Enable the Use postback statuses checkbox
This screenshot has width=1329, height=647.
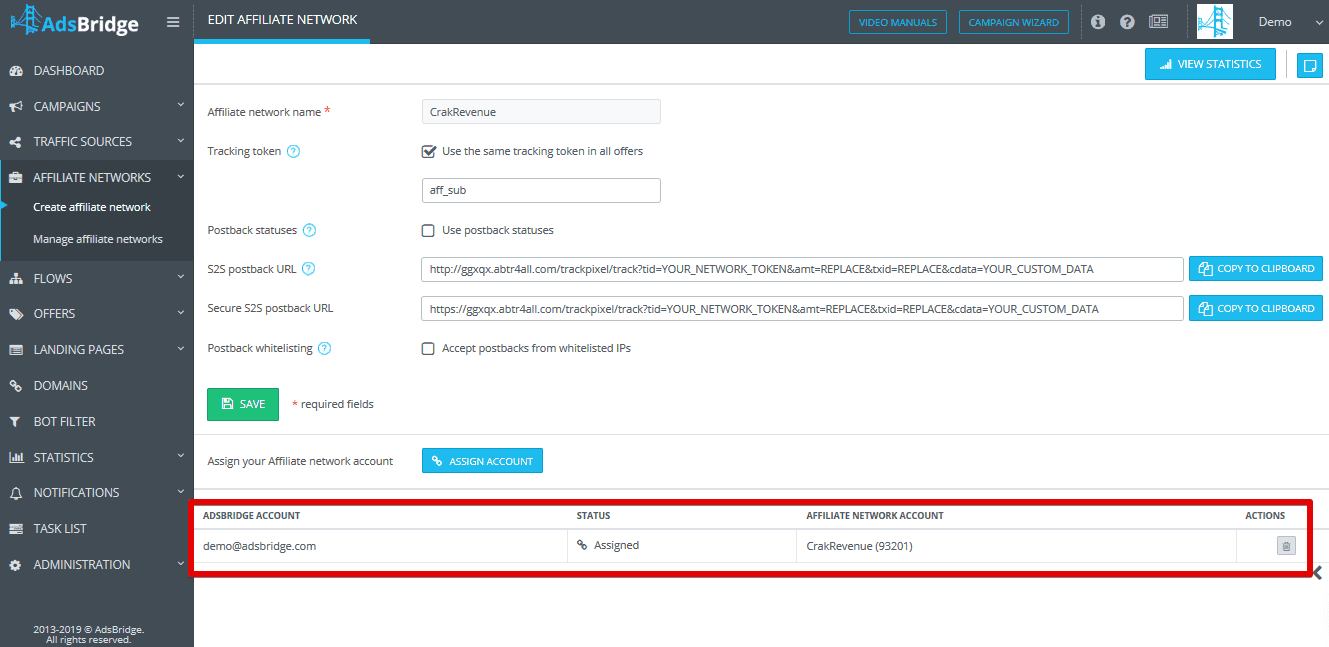pyautogui.click(x=428, y=230)
